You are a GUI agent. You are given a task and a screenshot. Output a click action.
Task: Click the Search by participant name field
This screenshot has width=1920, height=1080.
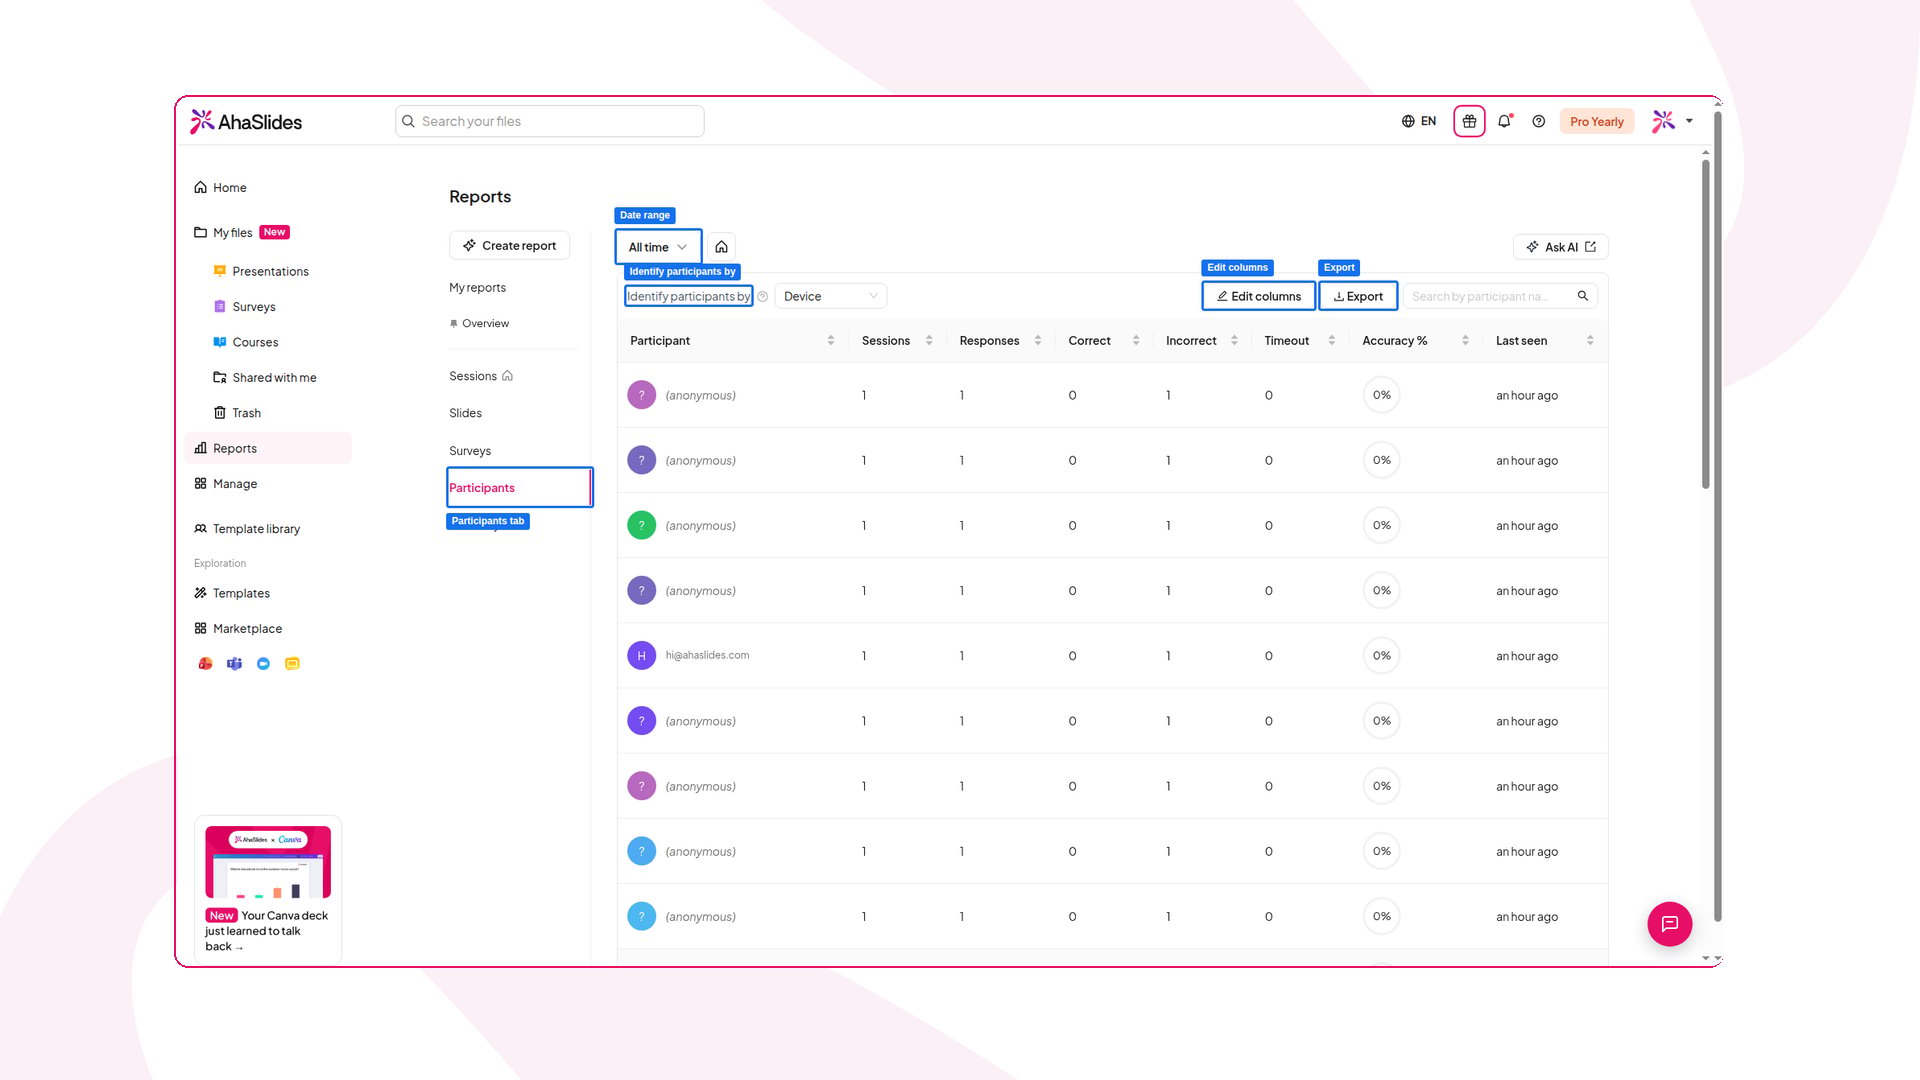(x=1500, y=296)
